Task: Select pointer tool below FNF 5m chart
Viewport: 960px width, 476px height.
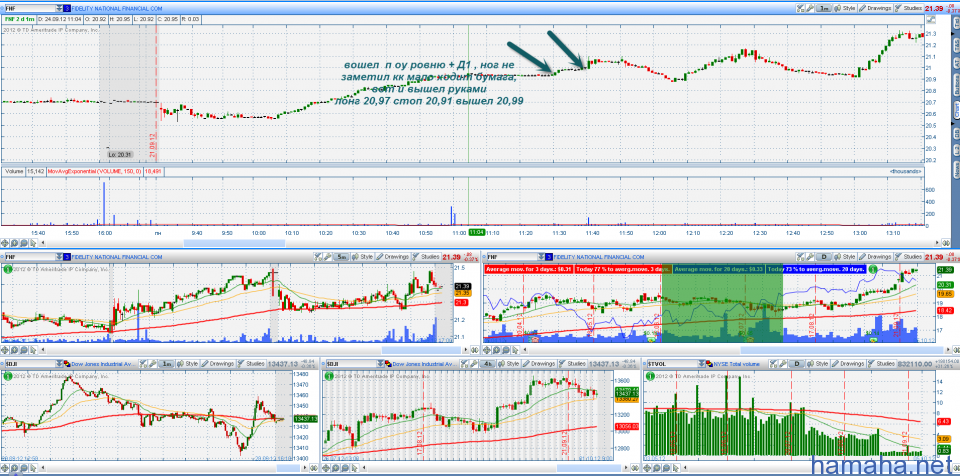Action: 33,350
